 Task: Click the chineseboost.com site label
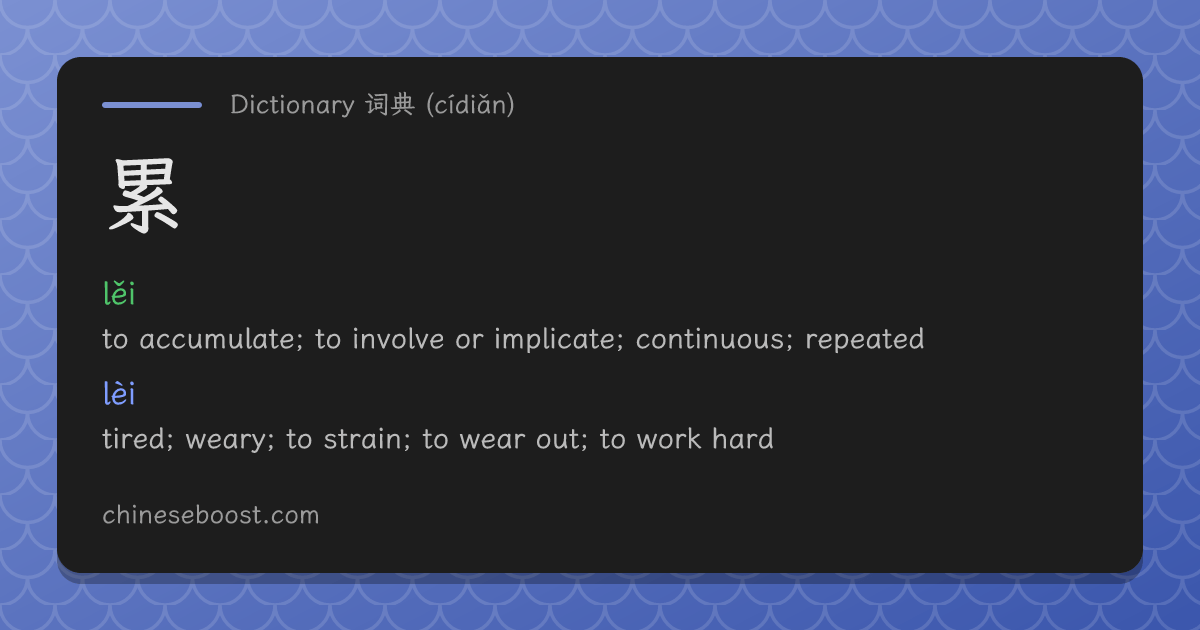coord(211,515)
